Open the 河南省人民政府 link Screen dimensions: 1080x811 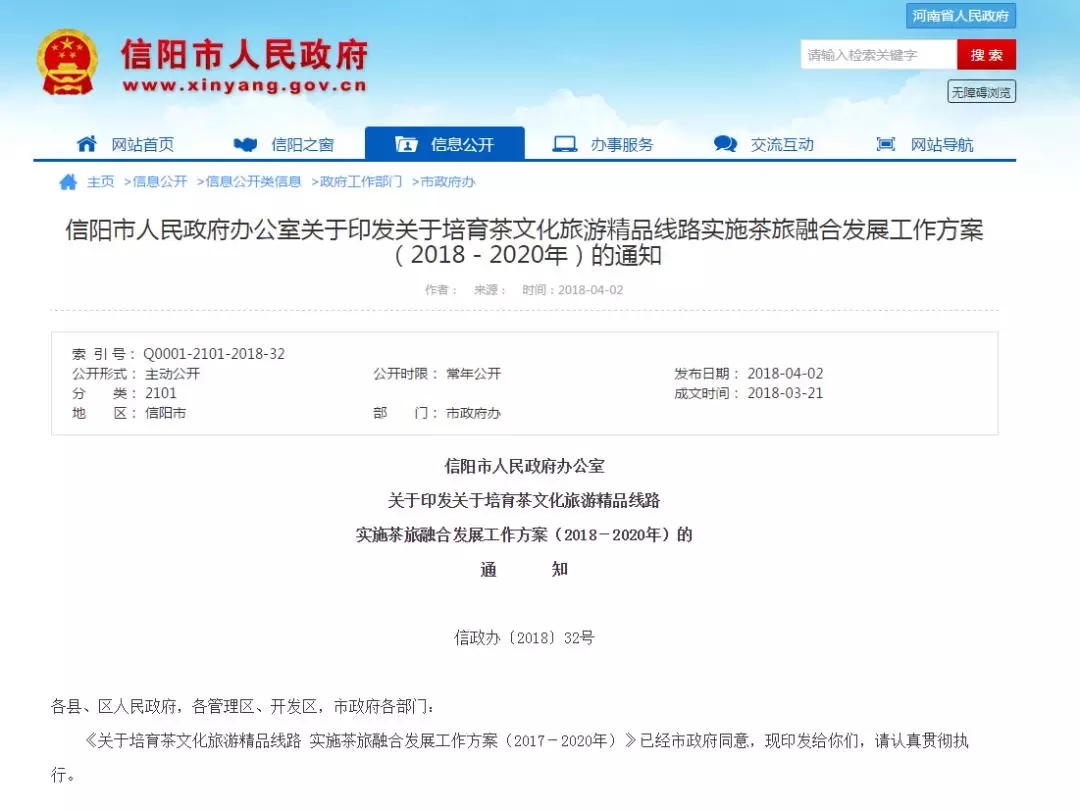click(961, 16)
